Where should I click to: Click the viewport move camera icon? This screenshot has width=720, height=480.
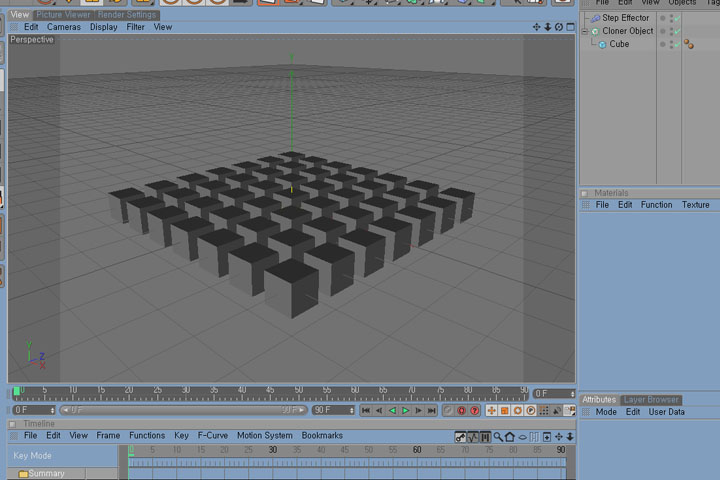pos(536,27)
